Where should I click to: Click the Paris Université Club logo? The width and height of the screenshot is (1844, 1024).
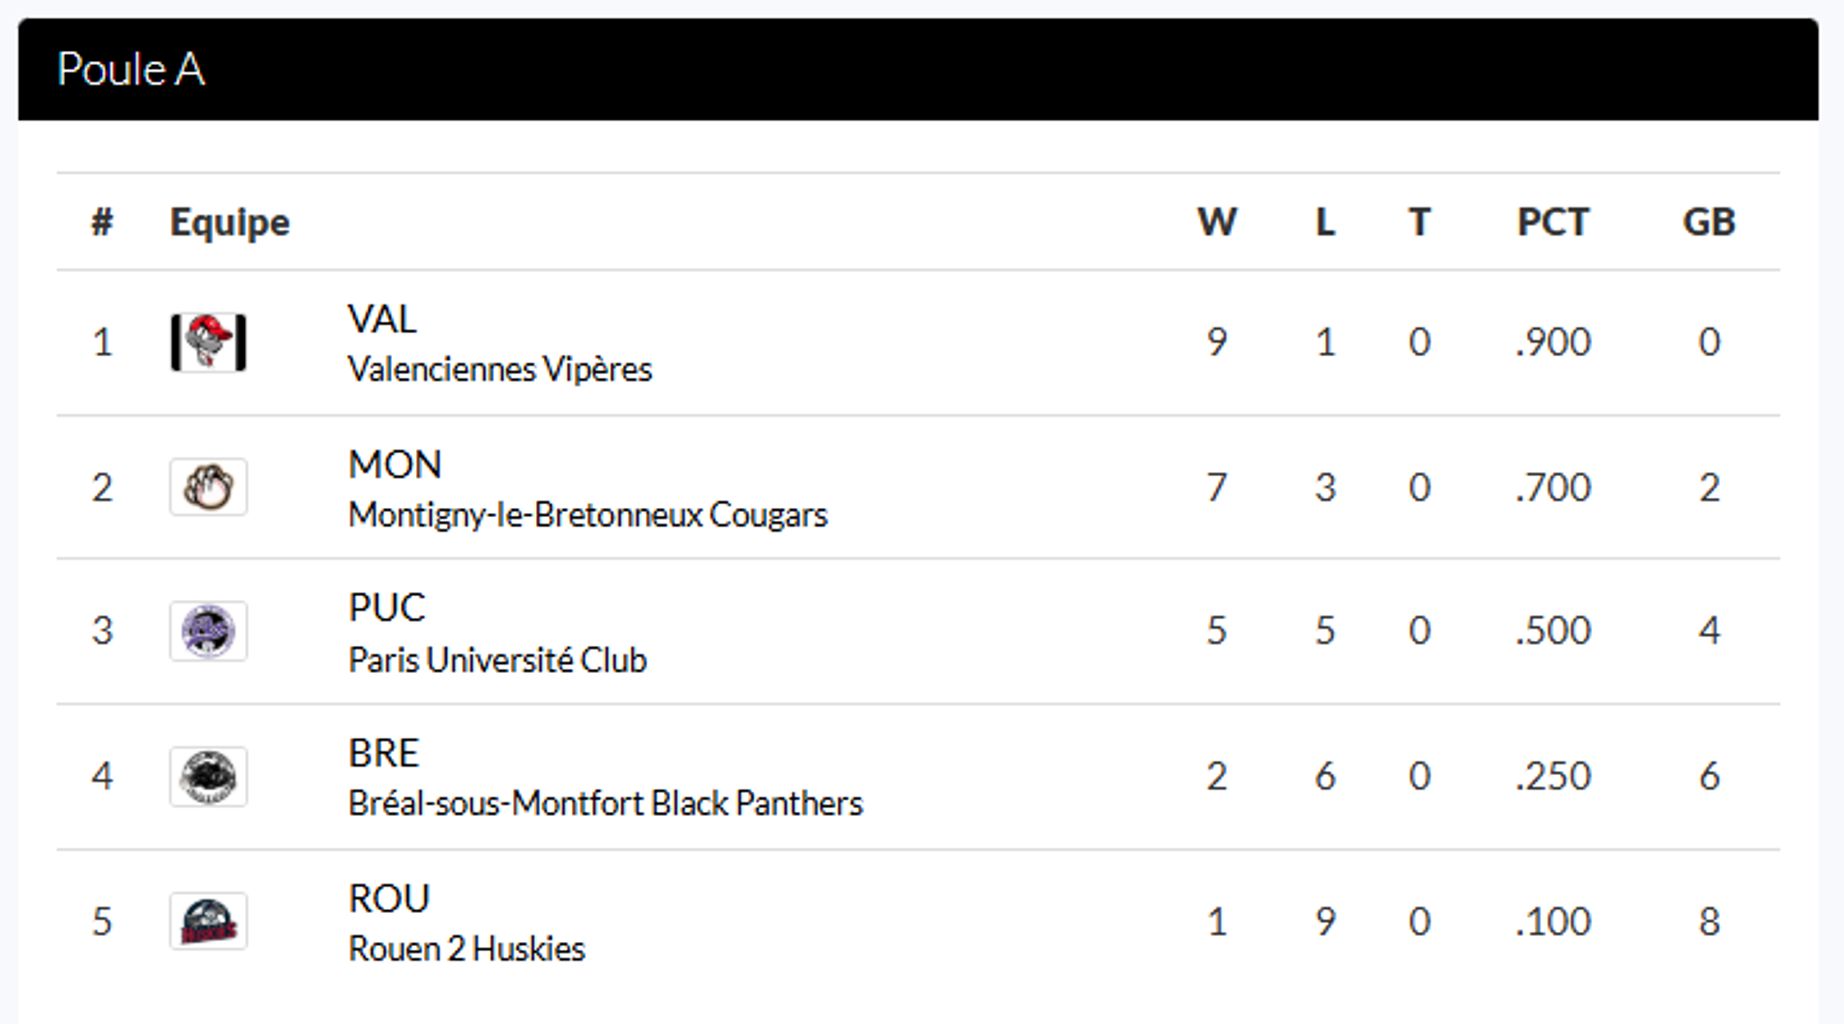[208, 631]
